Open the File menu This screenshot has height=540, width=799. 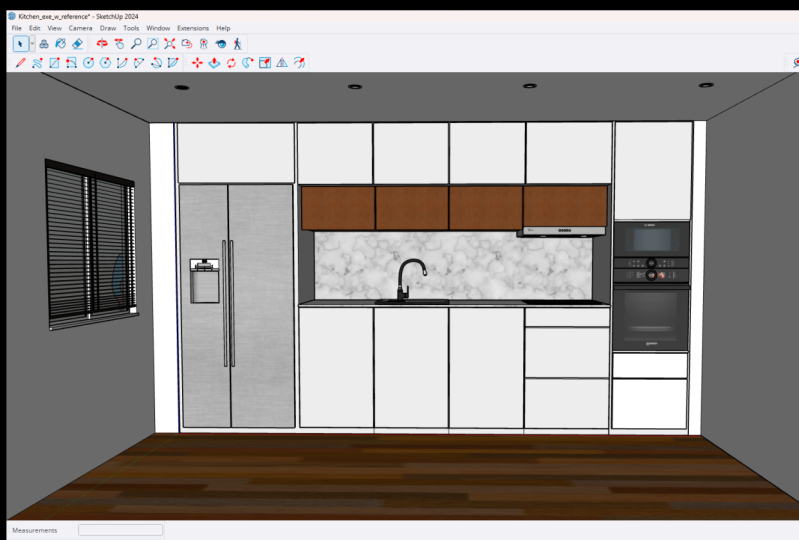pos(17,28)
